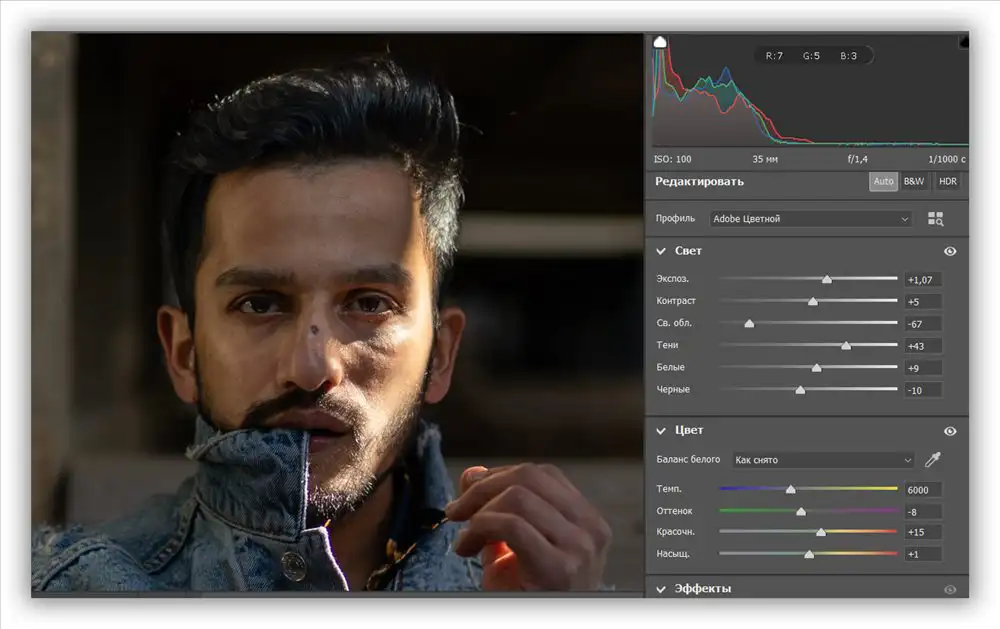Viewport: 1000px width, 629px height.
Task: Open the Профиль dropdown showing Adobe Цветной
Action: pyautogui.click(x=810, y=218)
